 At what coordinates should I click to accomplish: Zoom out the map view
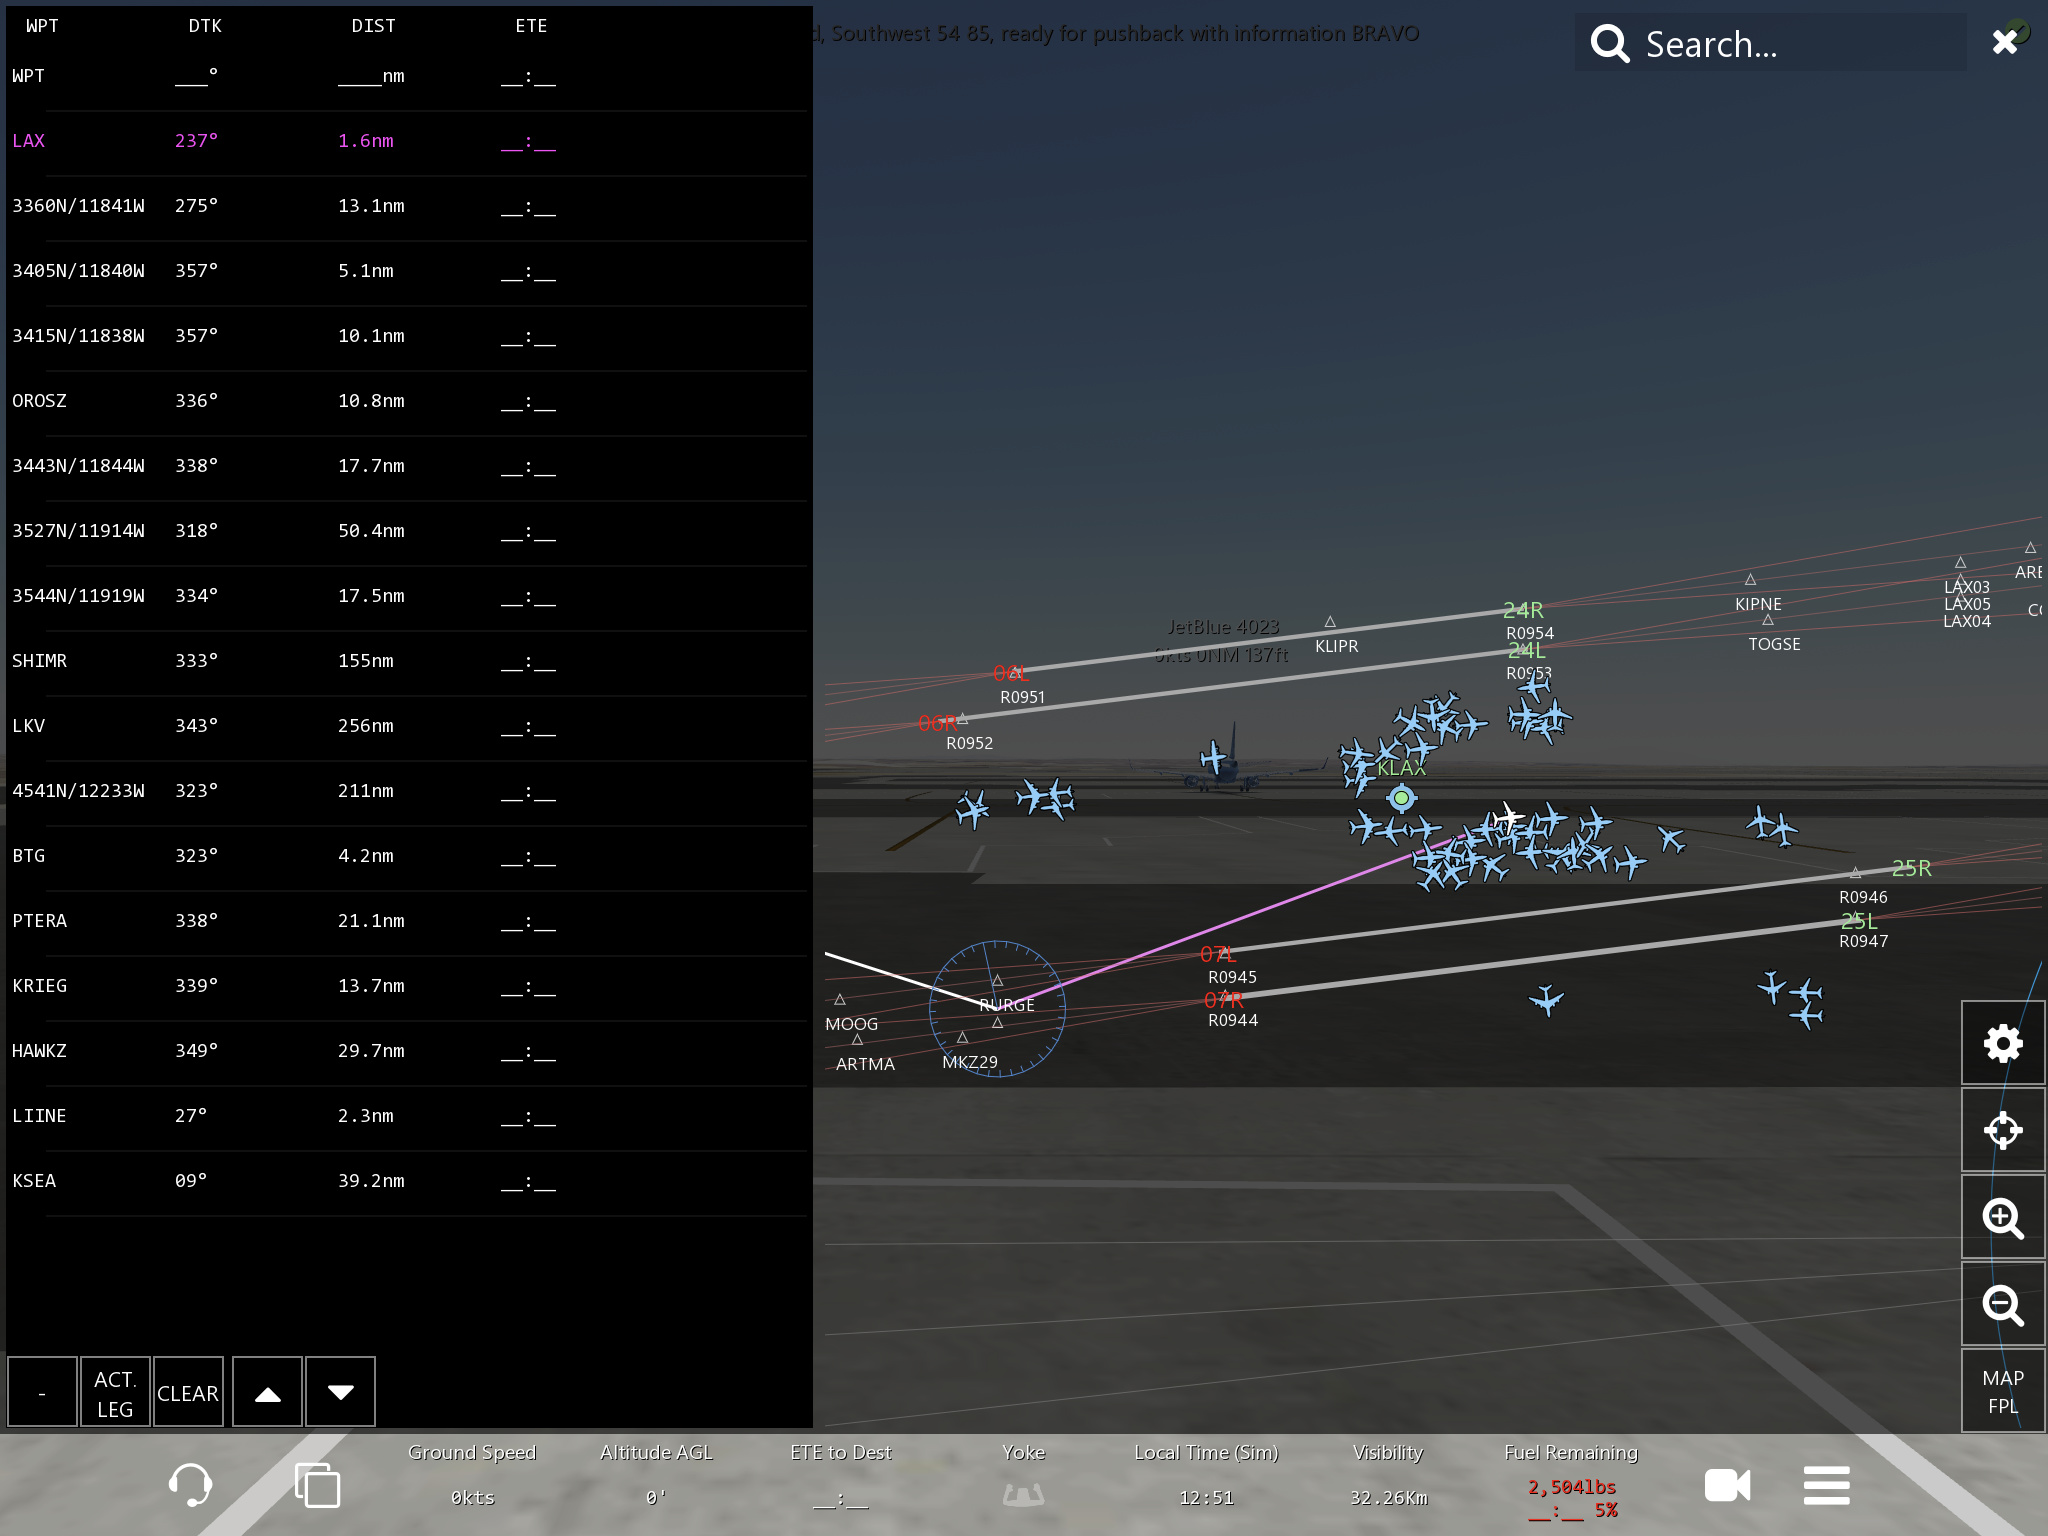2002,1305
